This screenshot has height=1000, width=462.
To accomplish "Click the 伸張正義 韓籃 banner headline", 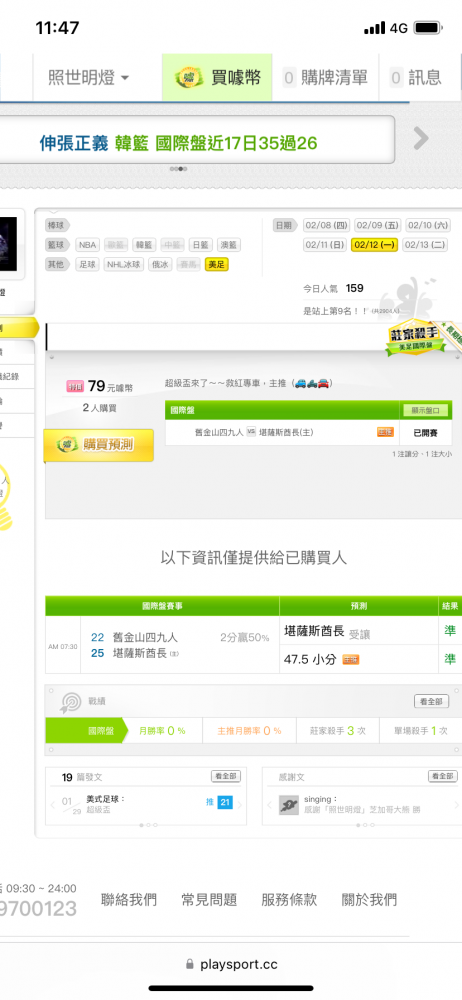I will tap(178, 143).
